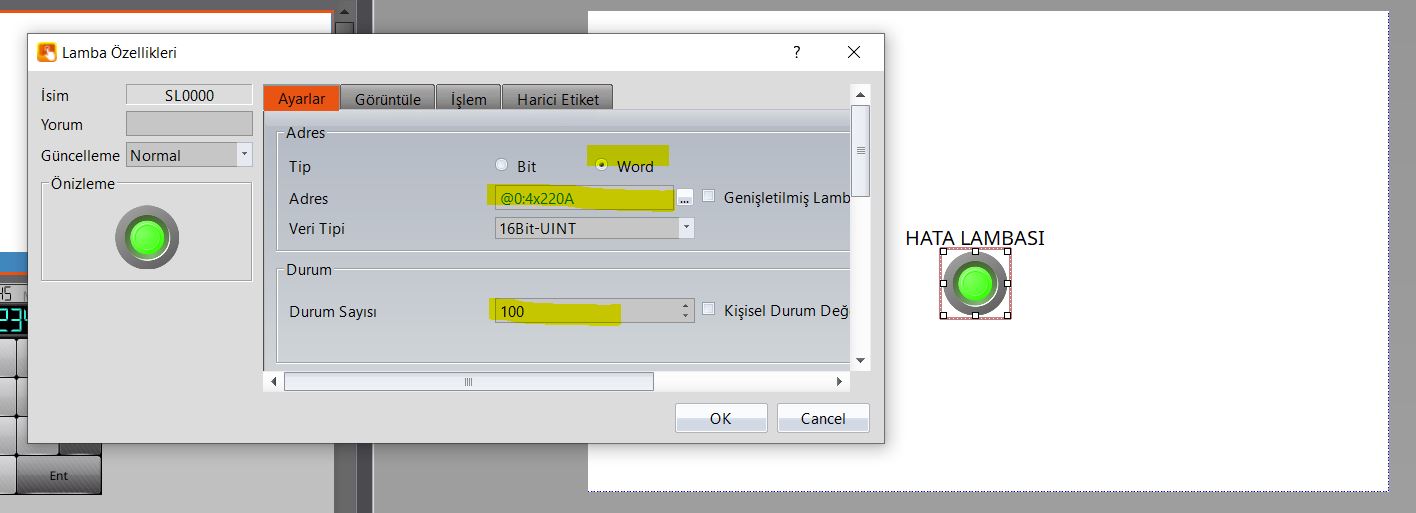Select the Bit radio button
Viewport: 1416px width, 513px height.
(502, 166)
